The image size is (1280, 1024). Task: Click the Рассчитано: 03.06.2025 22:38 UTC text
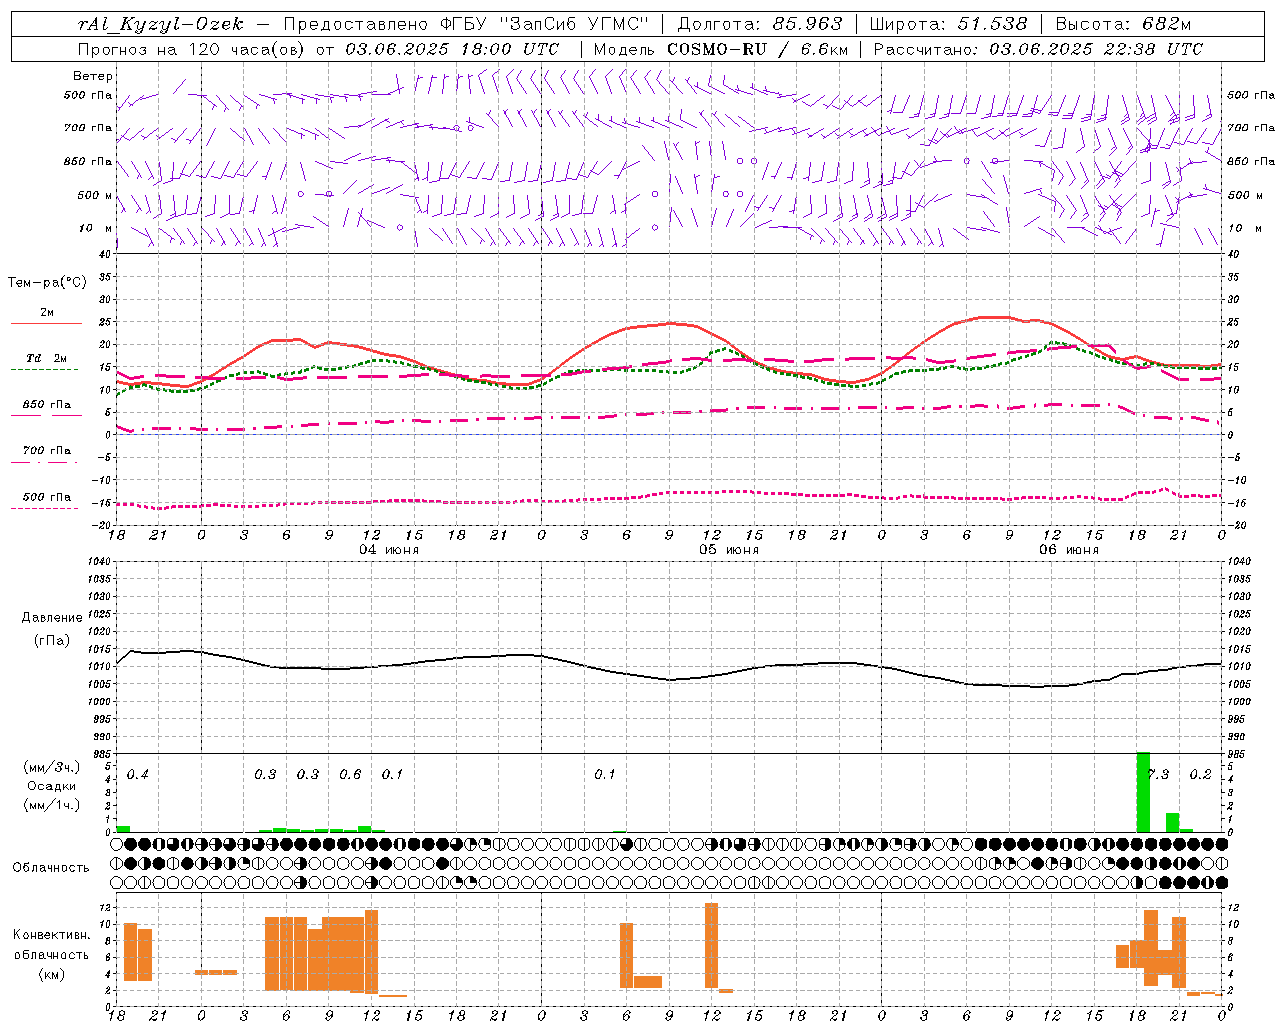1038,49
